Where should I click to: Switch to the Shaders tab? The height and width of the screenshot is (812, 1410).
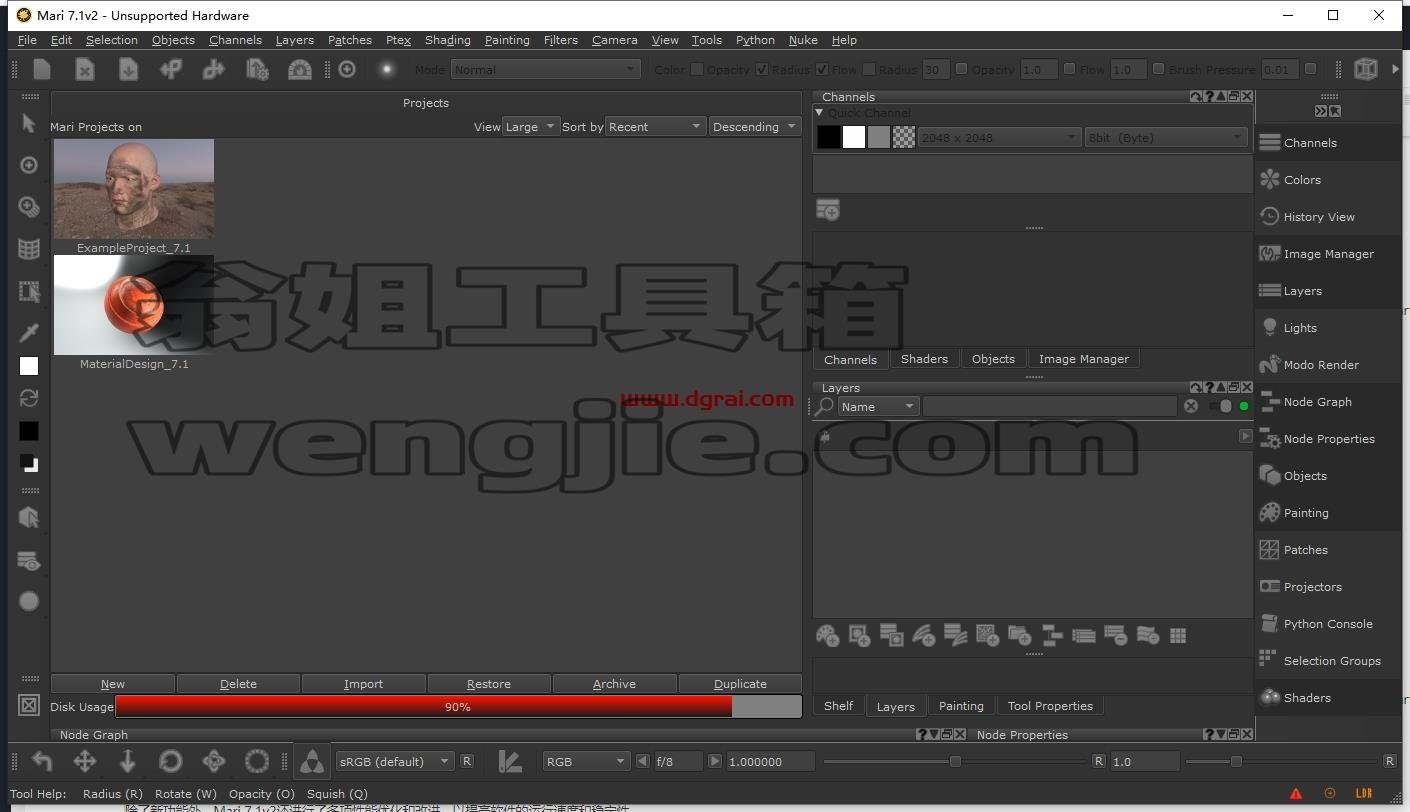tap(924, 359)
